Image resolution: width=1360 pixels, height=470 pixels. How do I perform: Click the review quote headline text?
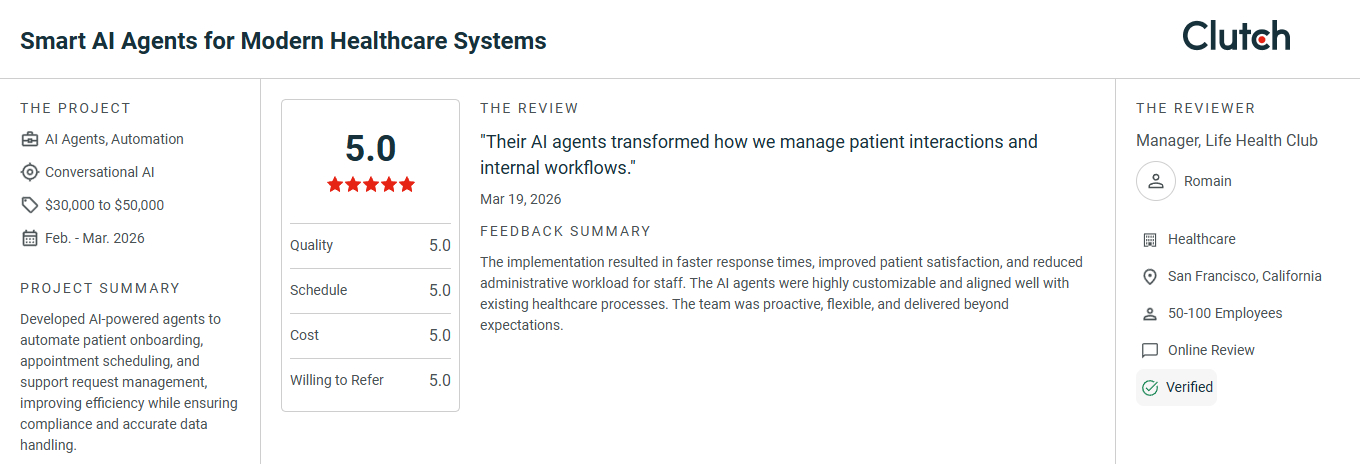tap(759, 155)
